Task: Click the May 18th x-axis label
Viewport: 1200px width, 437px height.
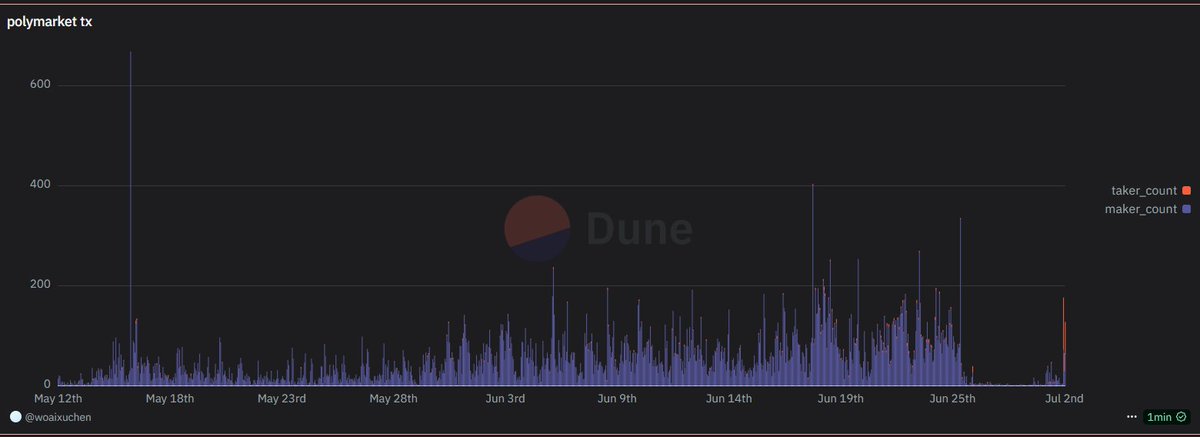Action: (170, 398)
